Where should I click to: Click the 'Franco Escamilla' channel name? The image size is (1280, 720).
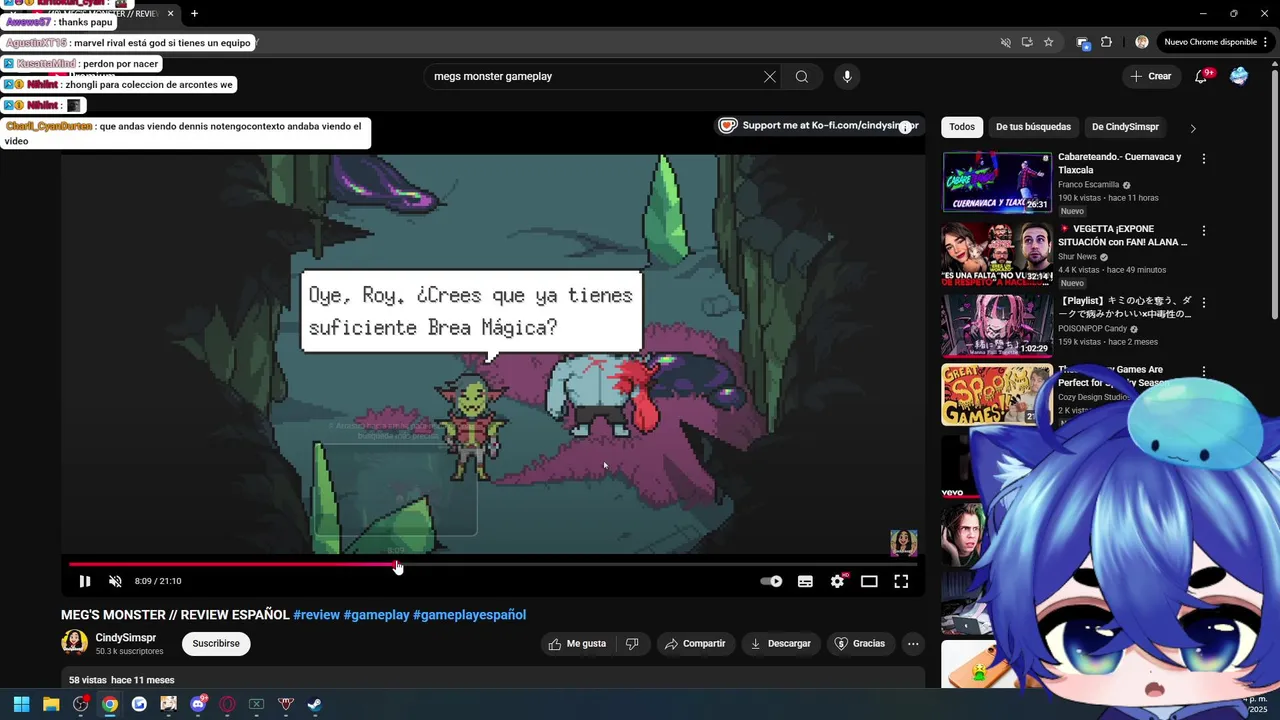pyautogui.click(x=1088, y=185)
